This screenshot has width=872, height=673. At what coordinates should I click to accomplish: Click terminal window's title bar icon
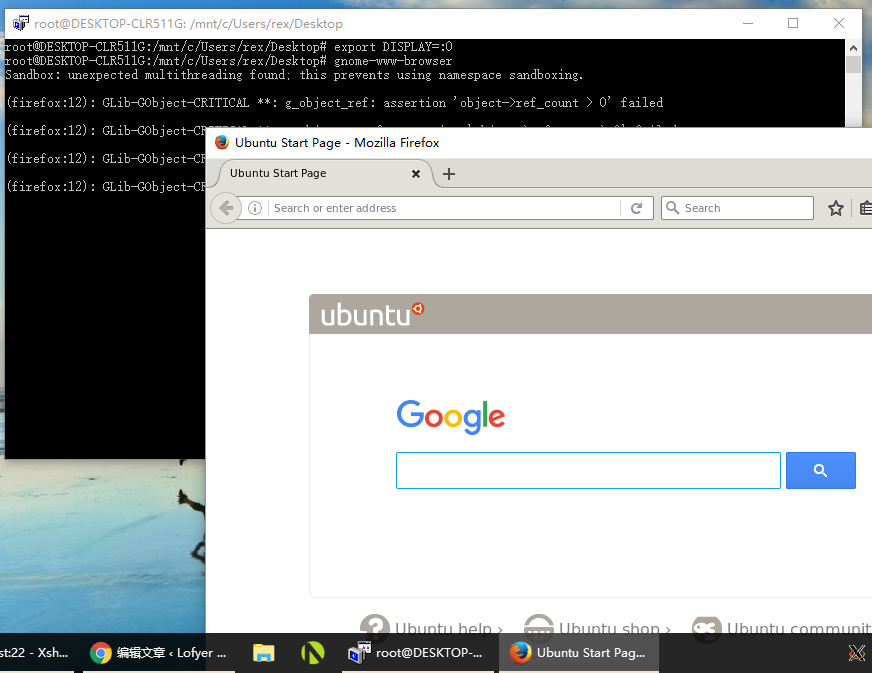(x=21, y=23)
